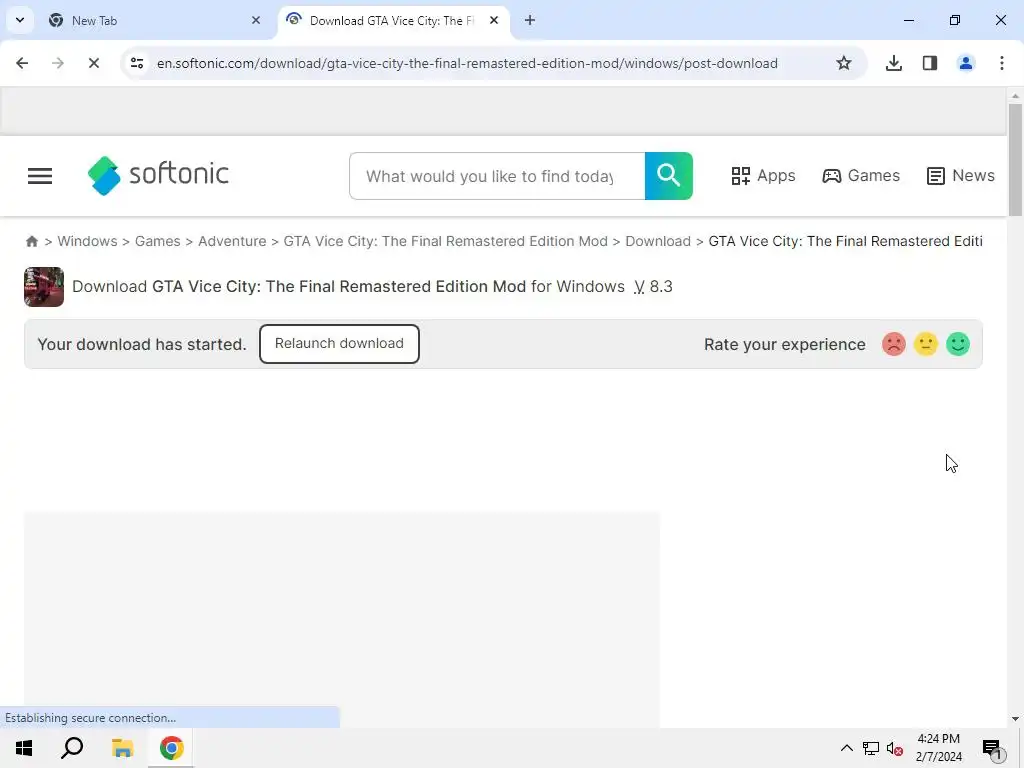Click Relaunch download button
Screen dimensions: 1024x768
coord(339,344)
